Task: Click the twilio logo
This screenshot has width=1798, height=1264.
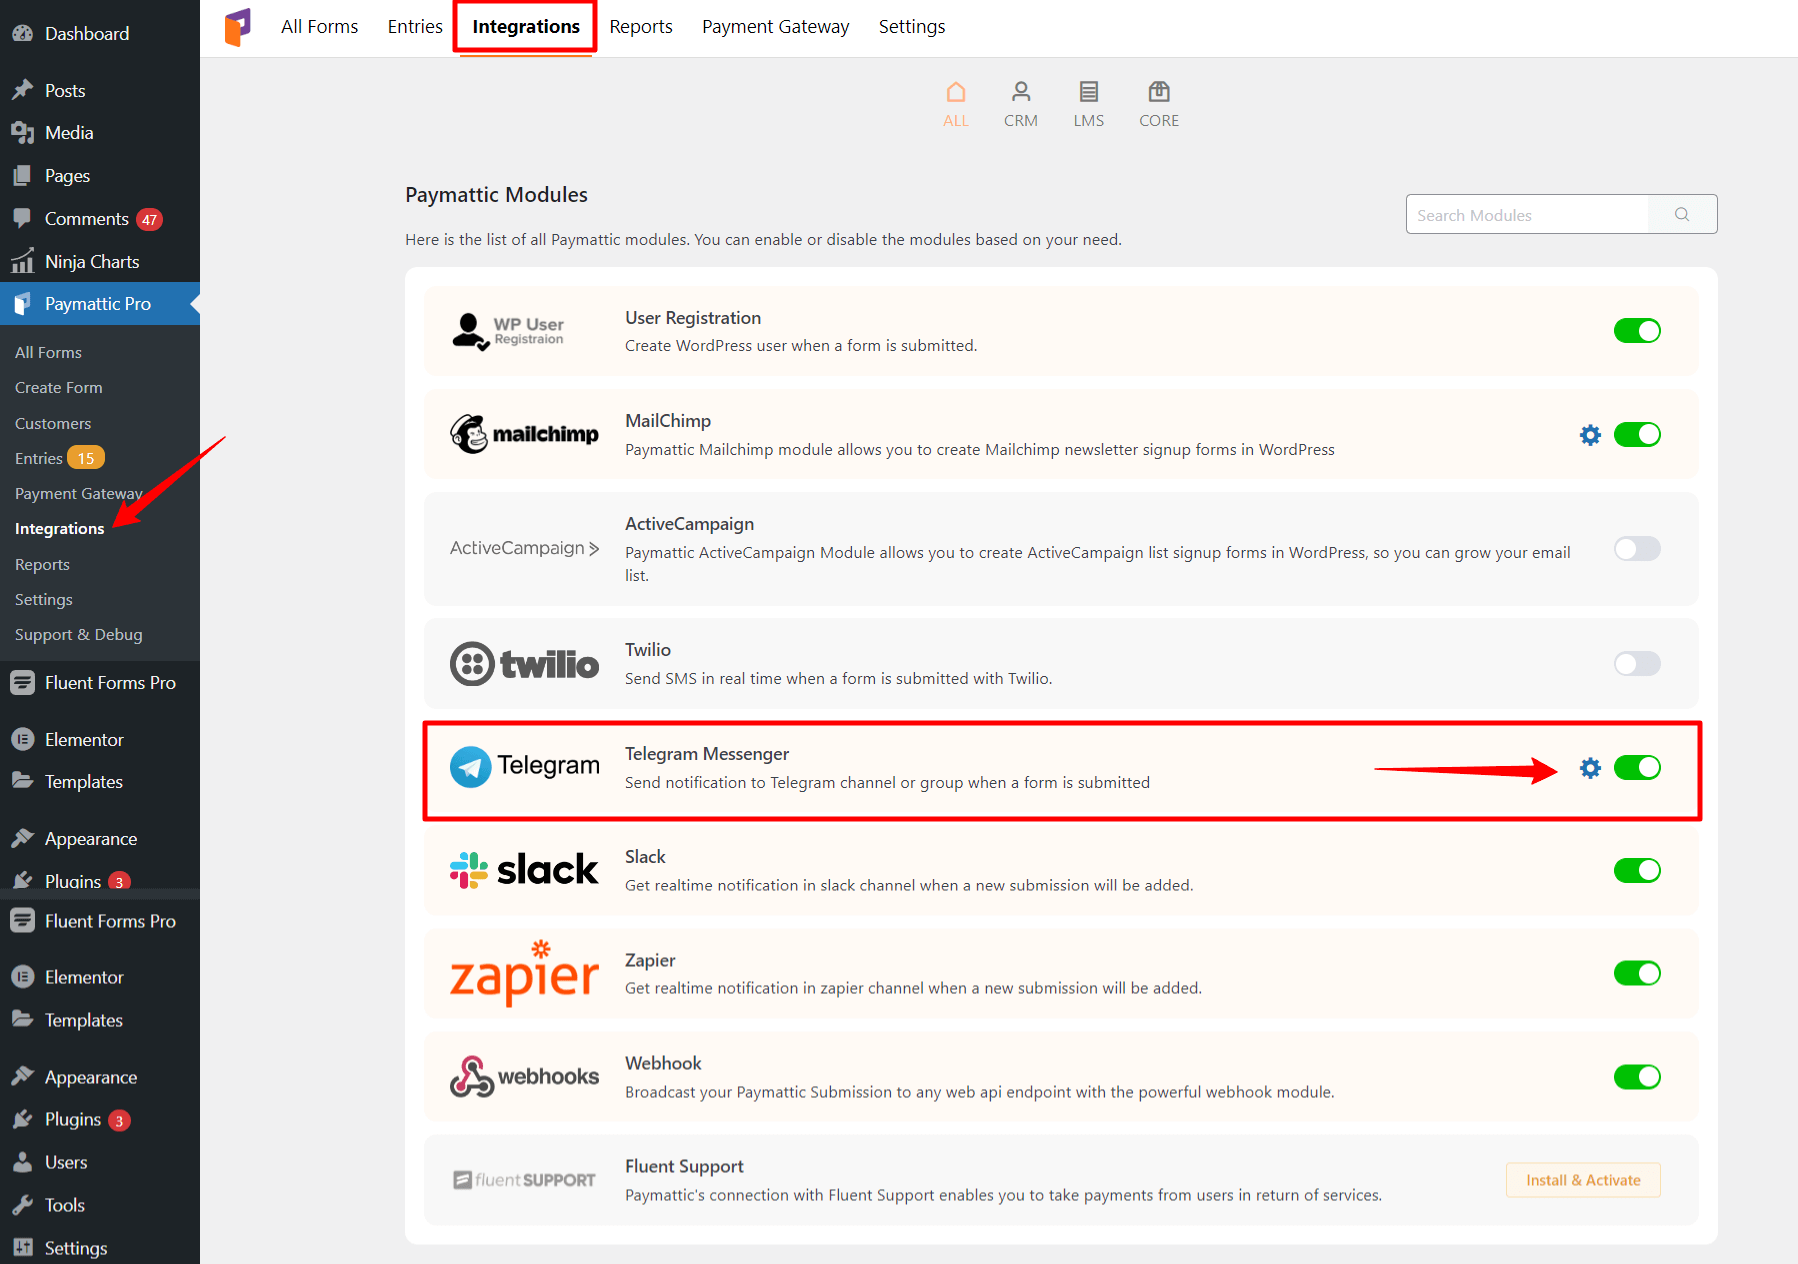Action: [x=524, y=664]
